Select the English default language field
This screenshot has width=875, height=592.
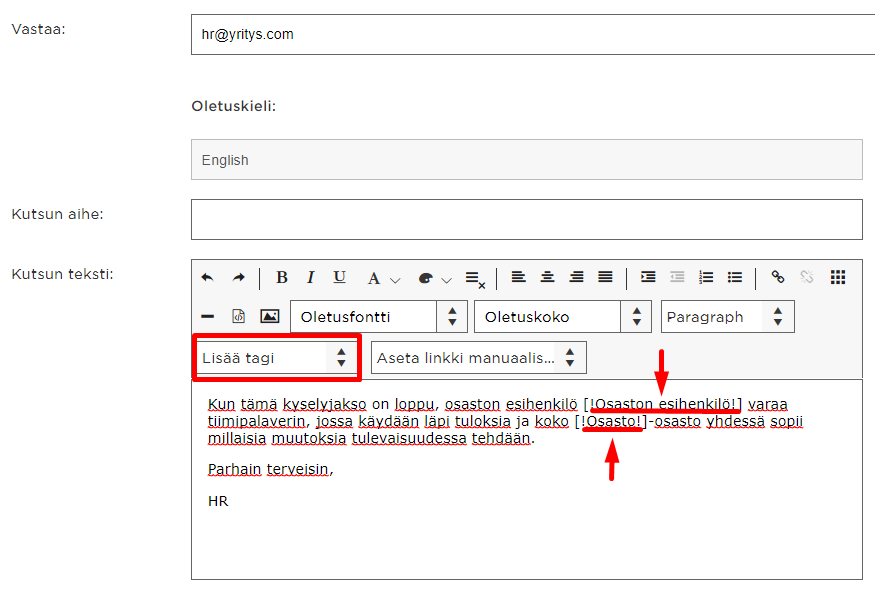(x=527, y=160)
